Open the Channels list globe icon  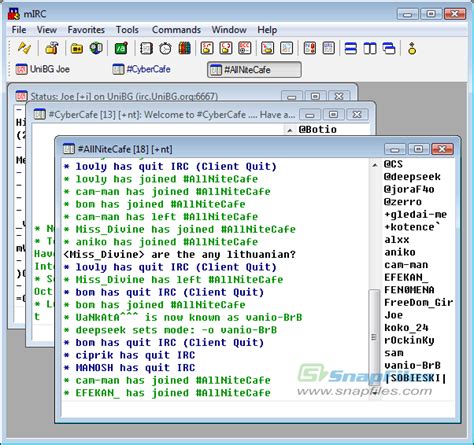click(96, 48)
